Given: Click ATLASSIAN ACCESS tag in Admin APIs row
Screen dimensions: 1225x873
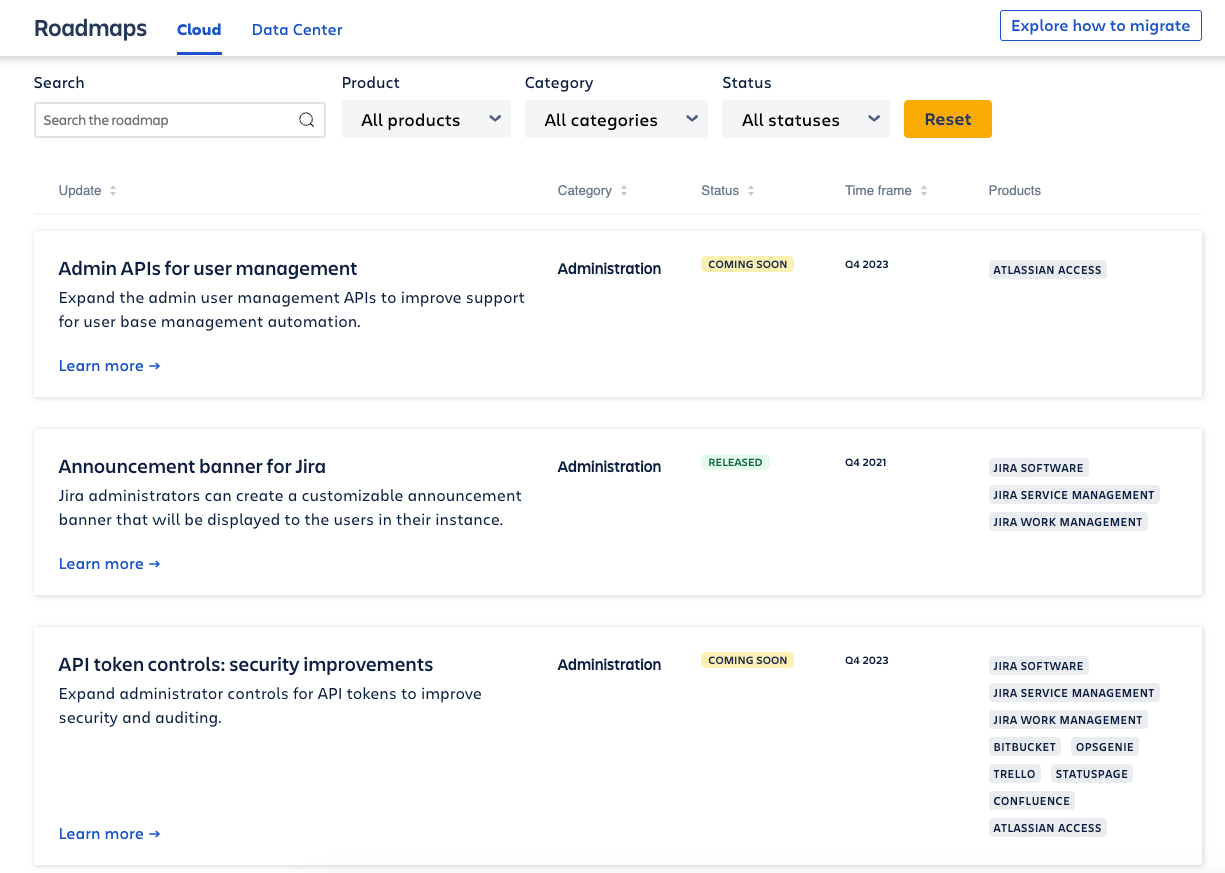Looking at the screenshot, I should click(x=1047, y=270).
